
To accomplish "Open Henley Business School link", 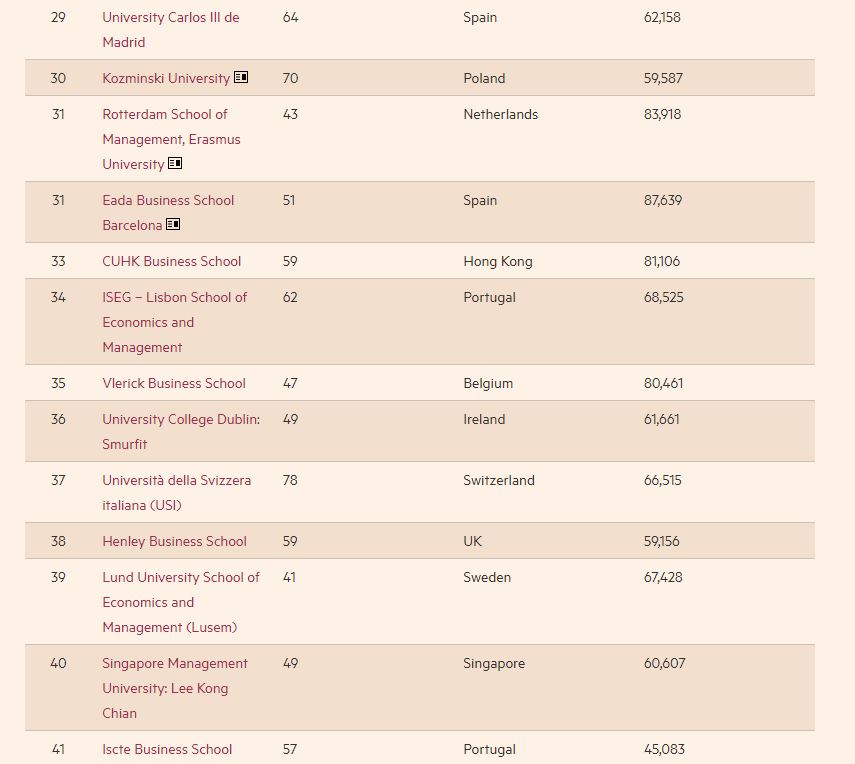I will 174,542.
